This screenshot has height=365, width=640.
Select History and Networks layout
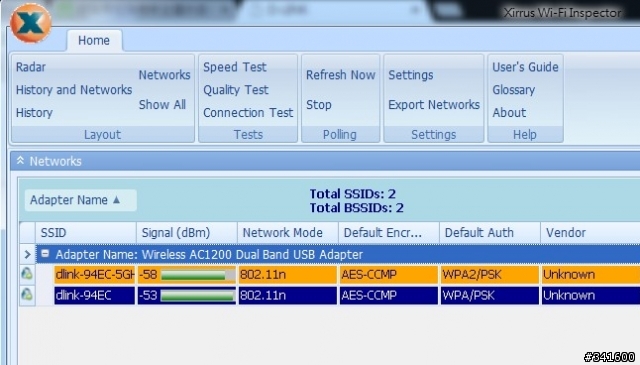point(74,90)
